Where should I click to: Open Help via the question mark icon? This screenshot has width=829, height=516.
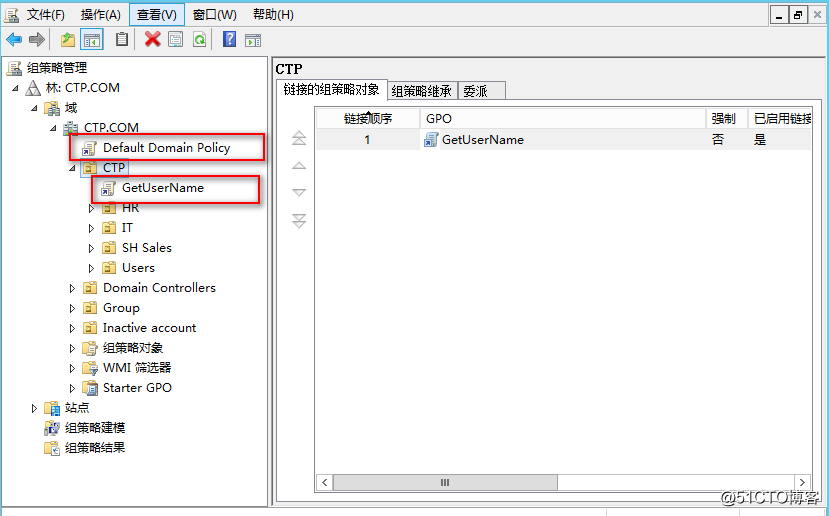click(229, 39)
